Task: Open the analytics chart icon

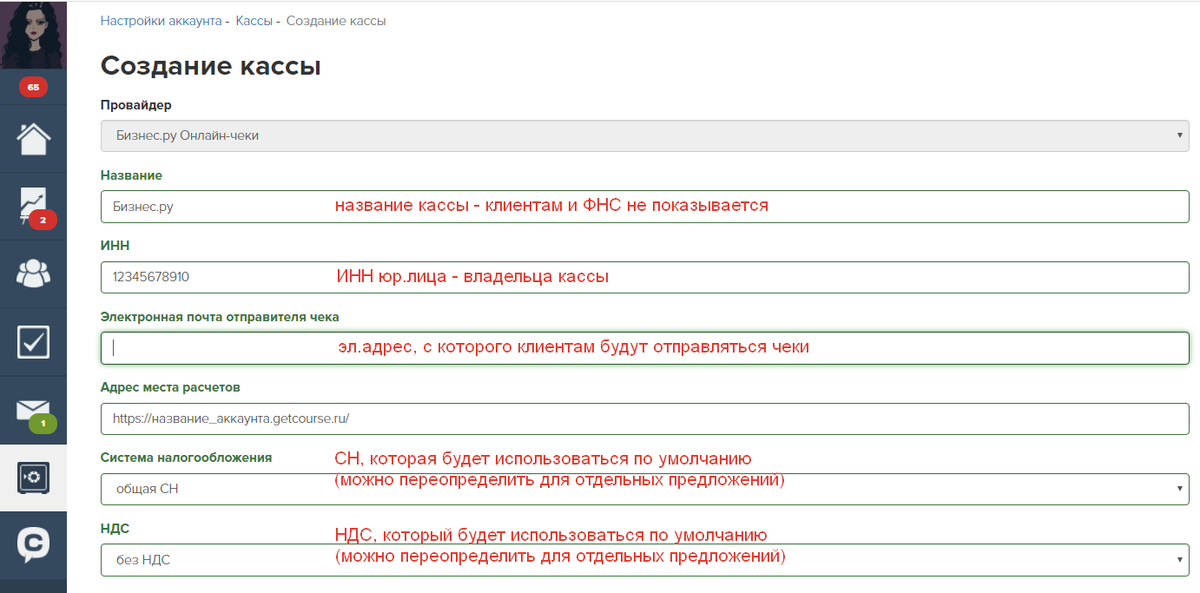Action: [x=33, y=206]
